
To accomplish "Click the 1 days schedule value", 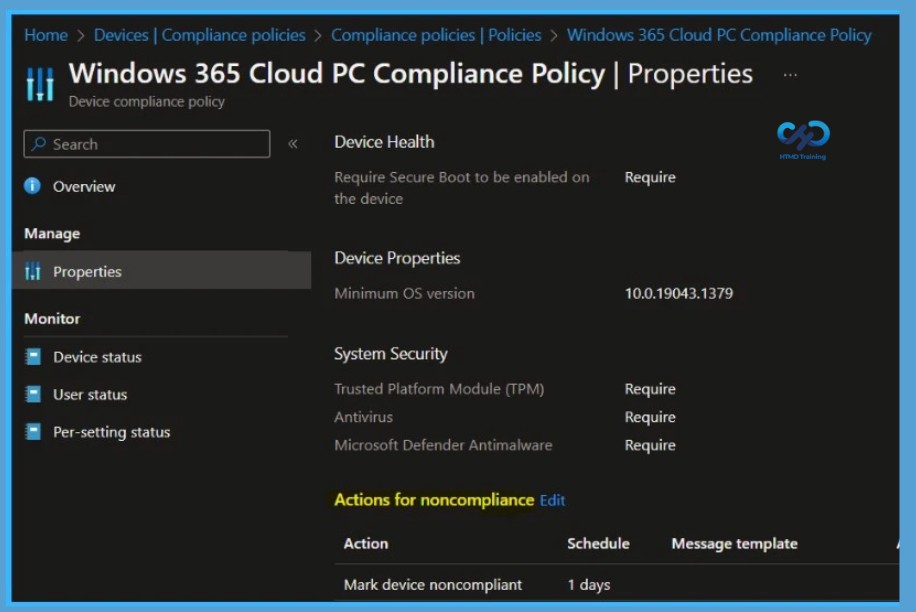I will (x=589, y=585).
